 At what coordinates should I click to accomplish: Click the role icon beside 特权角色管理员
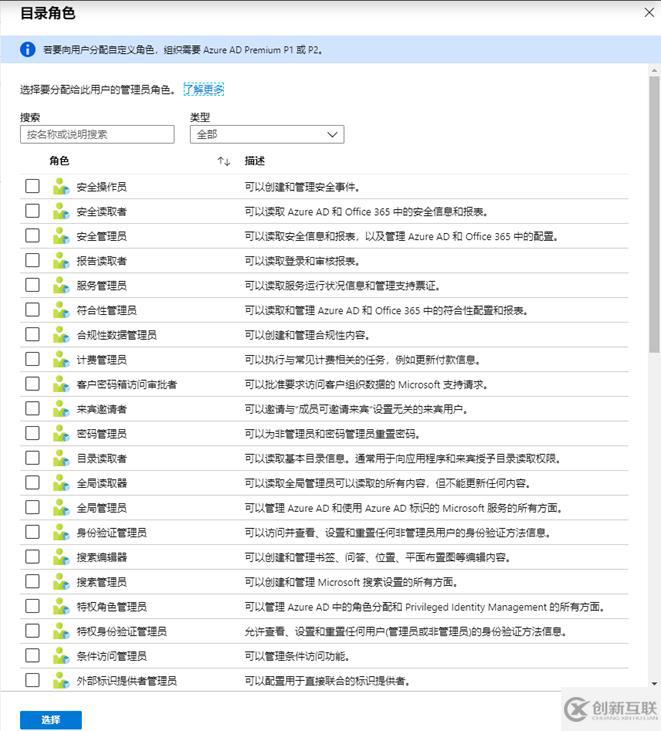[61, 607]
